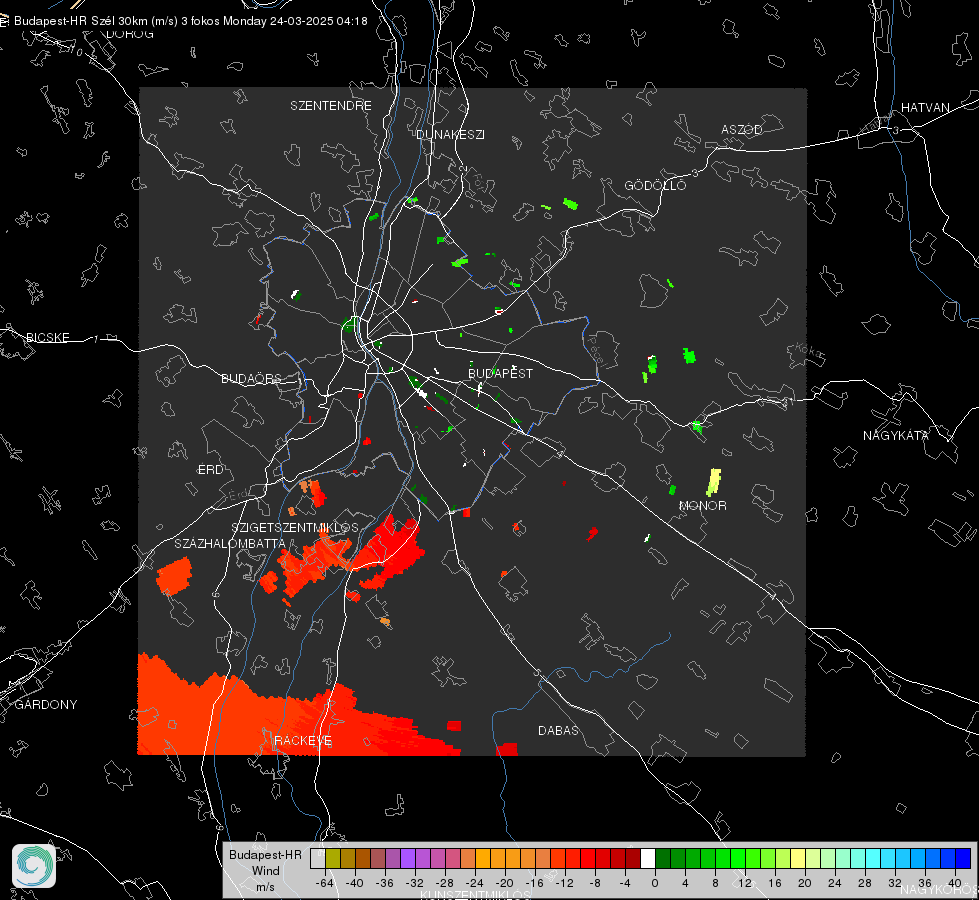Select the NAGYKATA label
This screenshot has width=979, height=900.
pos(895,435)
